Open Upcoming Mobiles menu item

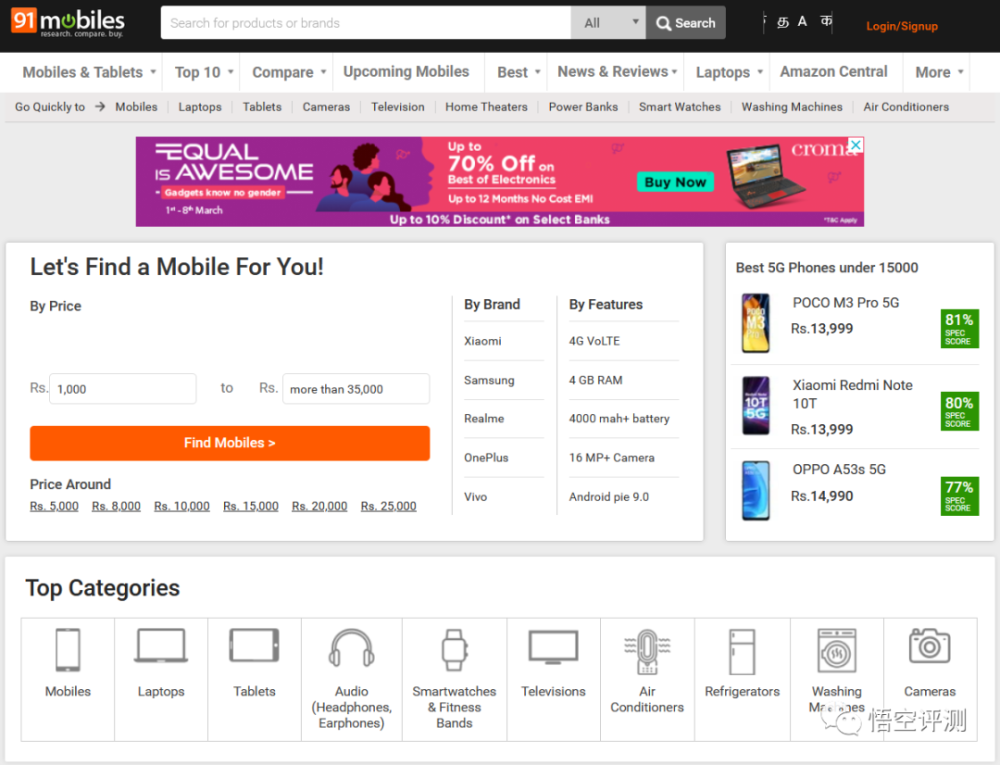(406, 71)
